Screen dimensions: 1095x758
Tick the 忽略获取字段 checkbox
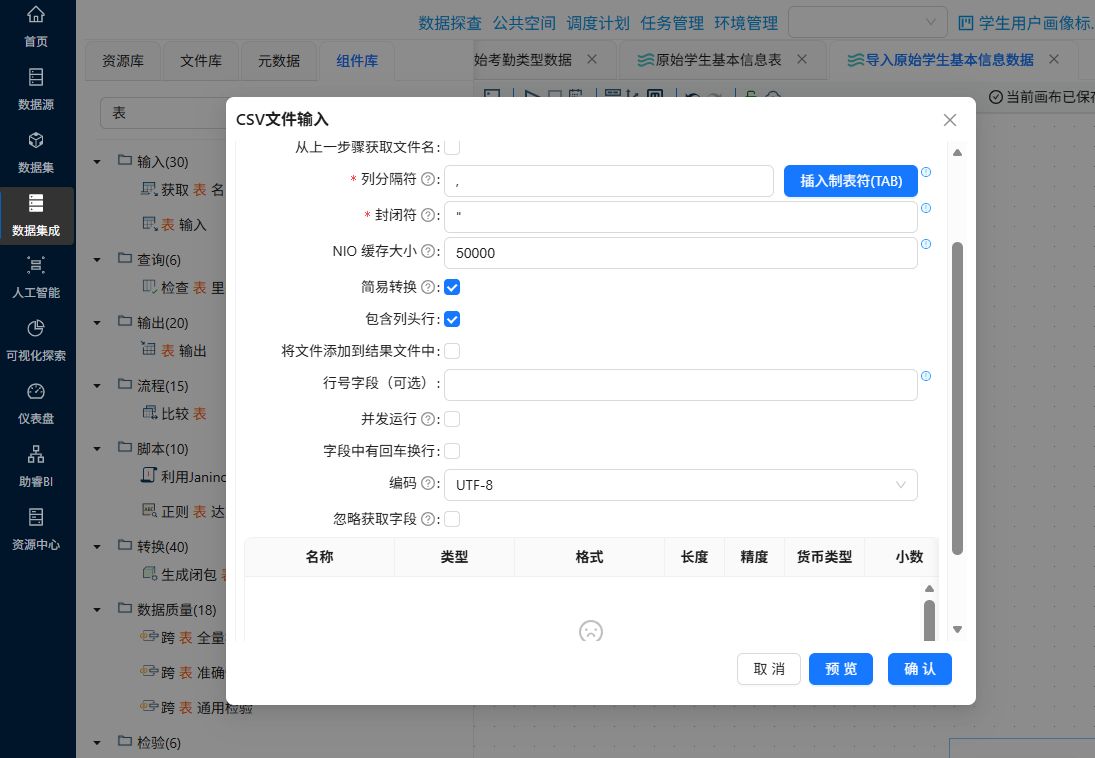point(452,519)
